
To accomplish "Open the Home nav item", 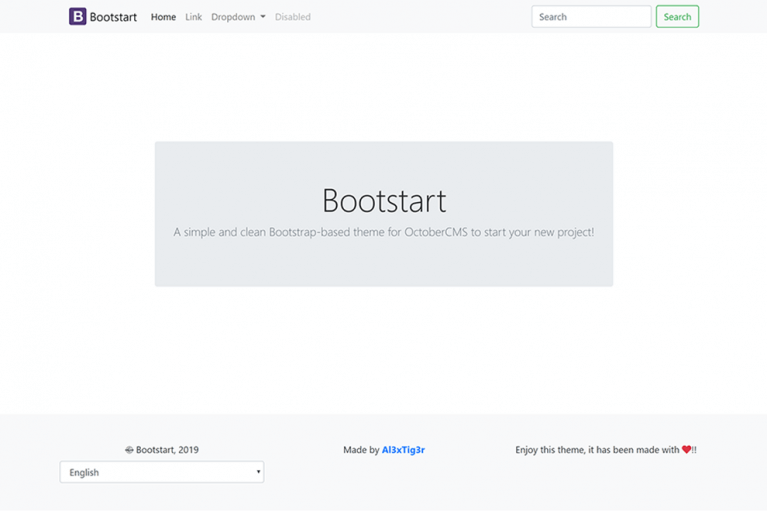I will pos(163,17).
